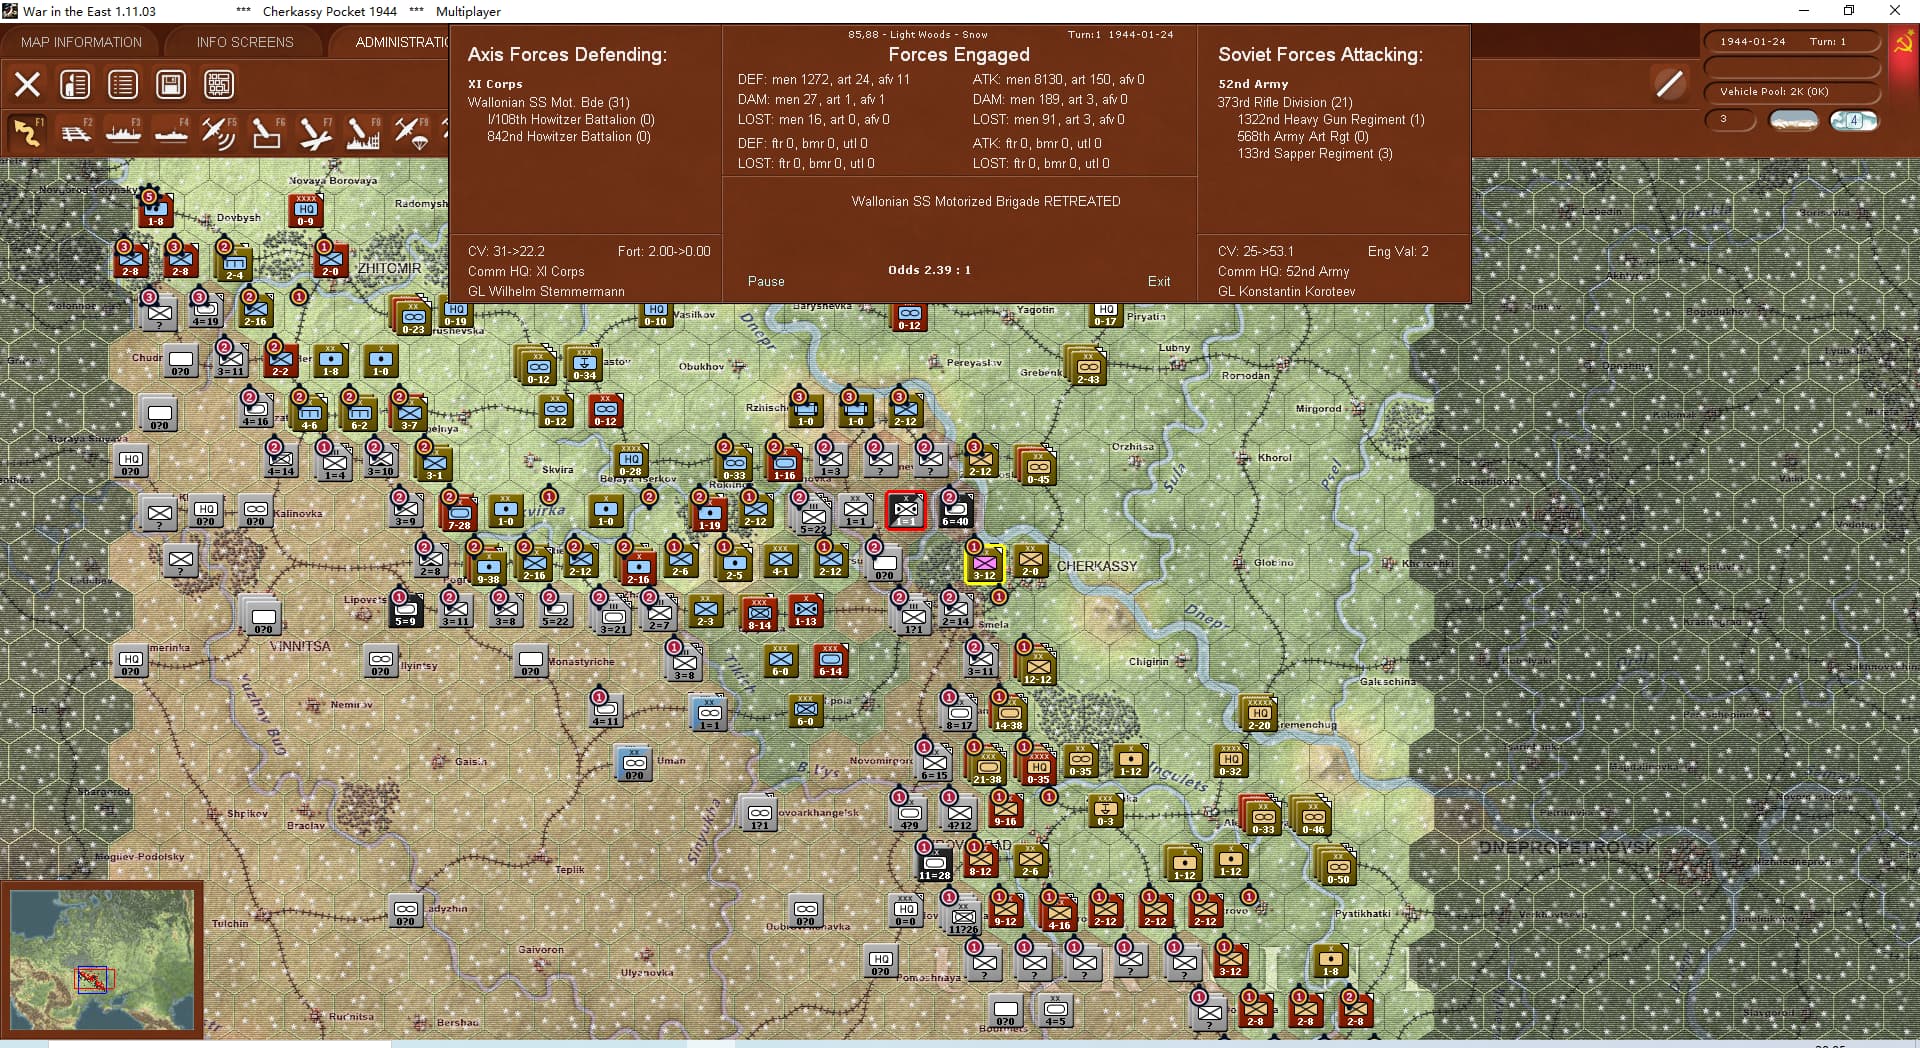This screenshot has height=1048, width=1920.
Task: Open the list report icon in the toolbar
Action: coord(123,84)
